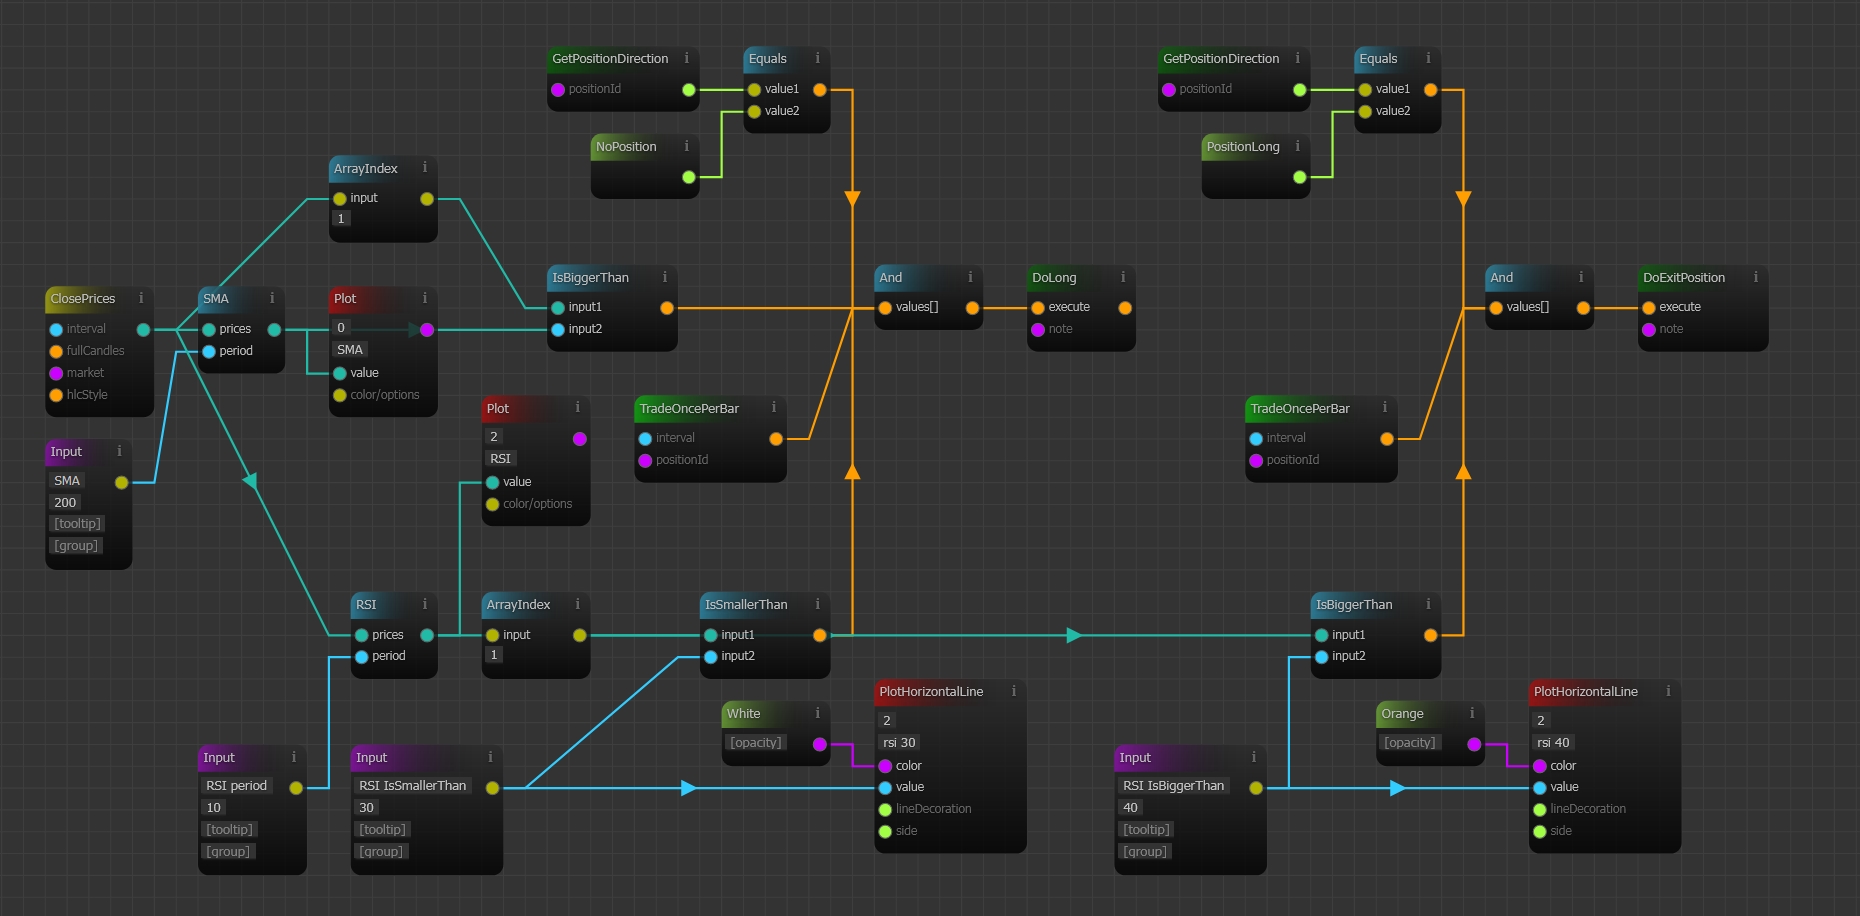Edit the RSI period name field
The width and height of the screenshot is (1860, 916).
coord(236,785)
